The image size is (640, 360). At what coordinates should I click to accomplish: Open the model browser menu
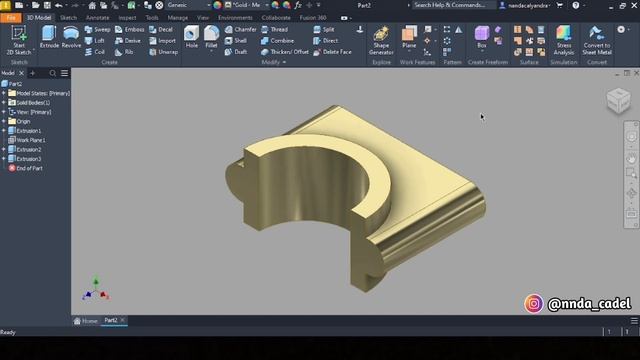tap(64, 73)
